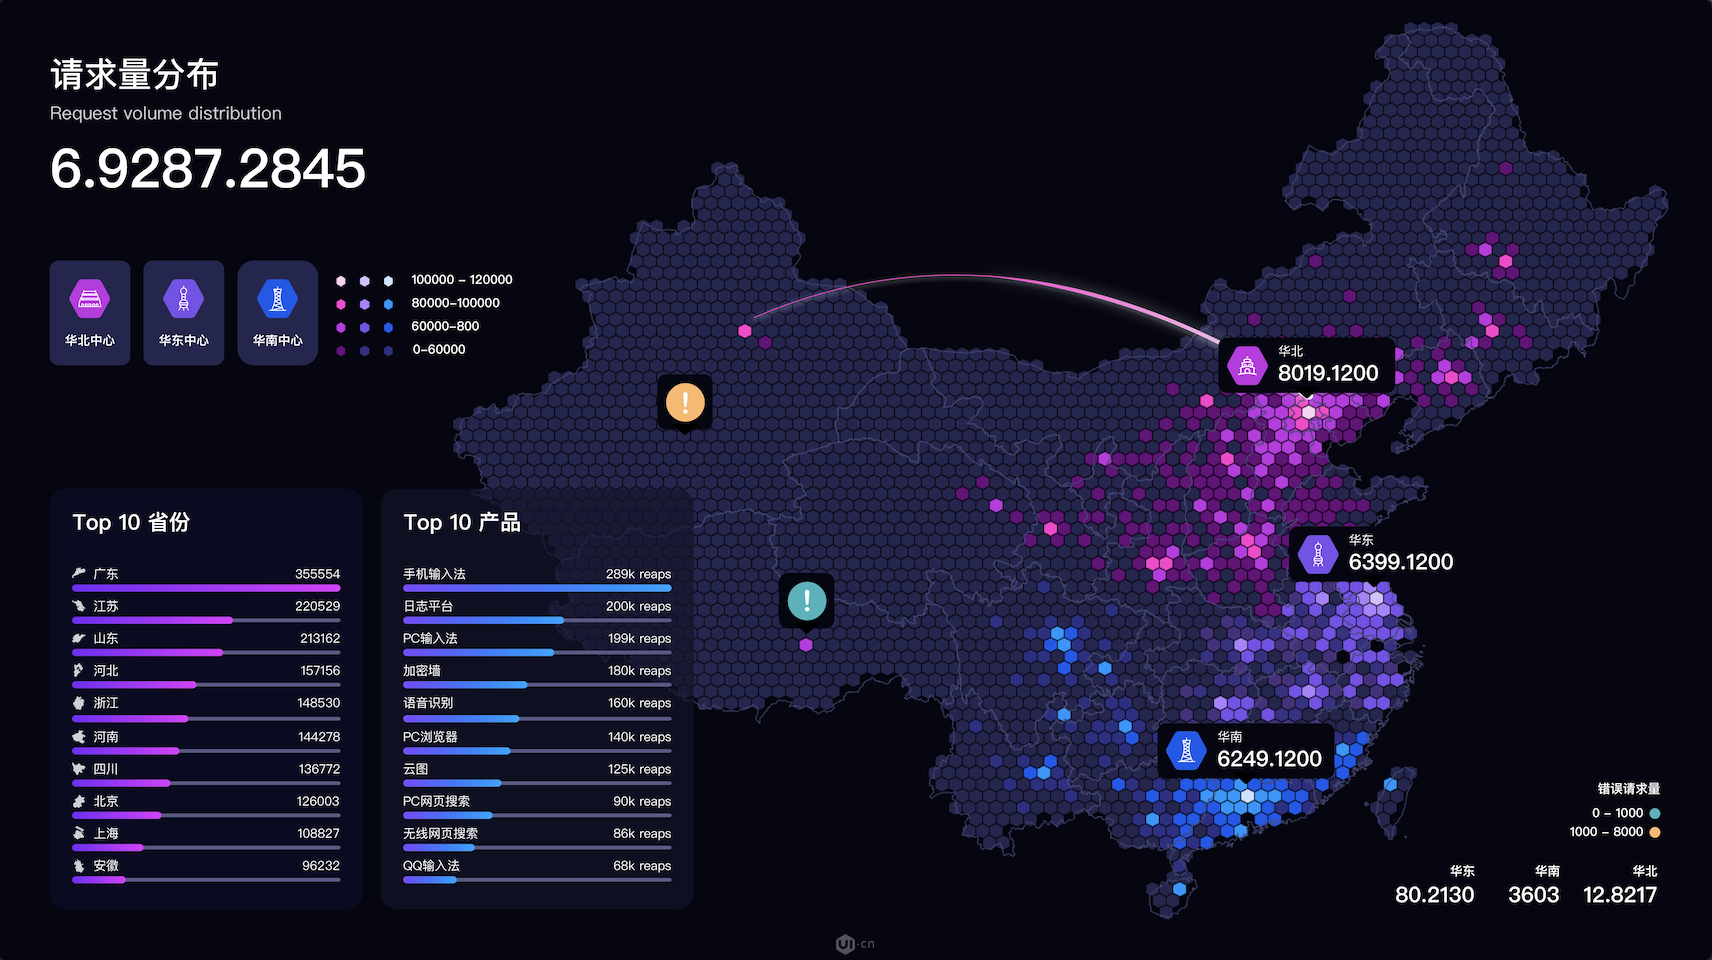This screenshot has width=1712, height=960.
Task: Select the 江苏 row in Top 10 省份
Action: pos(206,606)
